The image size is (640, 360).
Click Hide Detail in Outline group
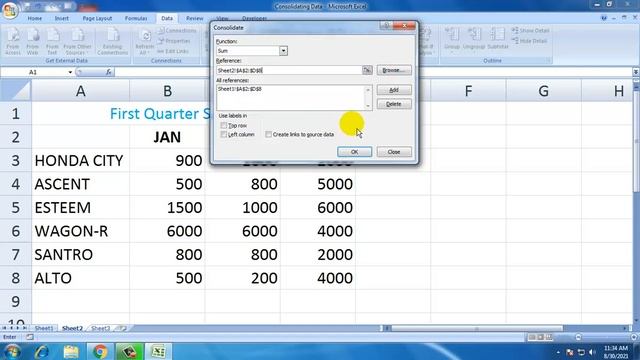[x=529, y=41]
